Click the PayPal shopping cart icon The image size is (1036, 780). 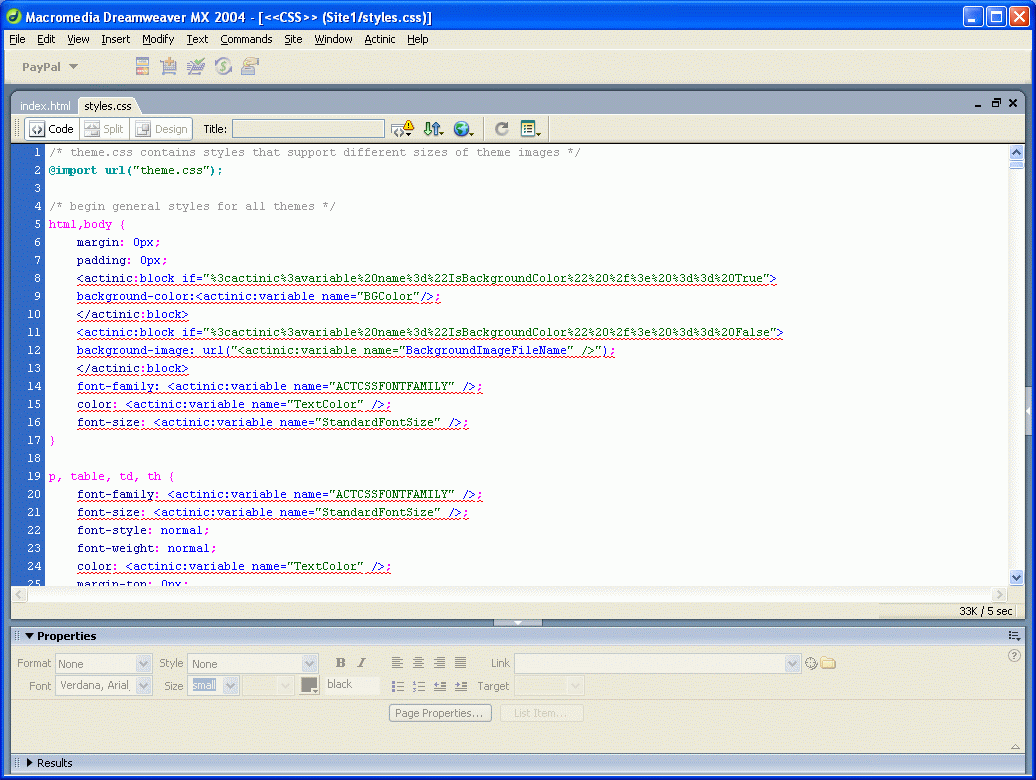coord(169,67)
